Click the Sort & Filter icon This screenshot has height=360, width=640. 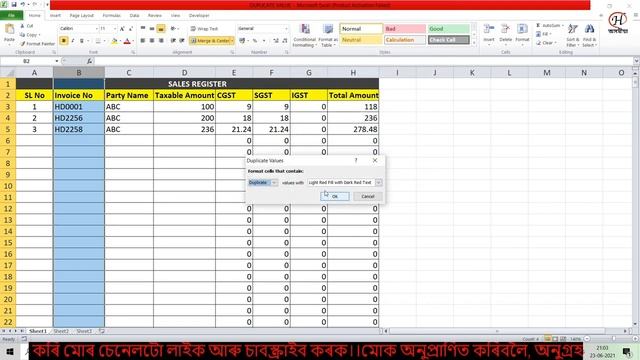[x=573, y=29]
